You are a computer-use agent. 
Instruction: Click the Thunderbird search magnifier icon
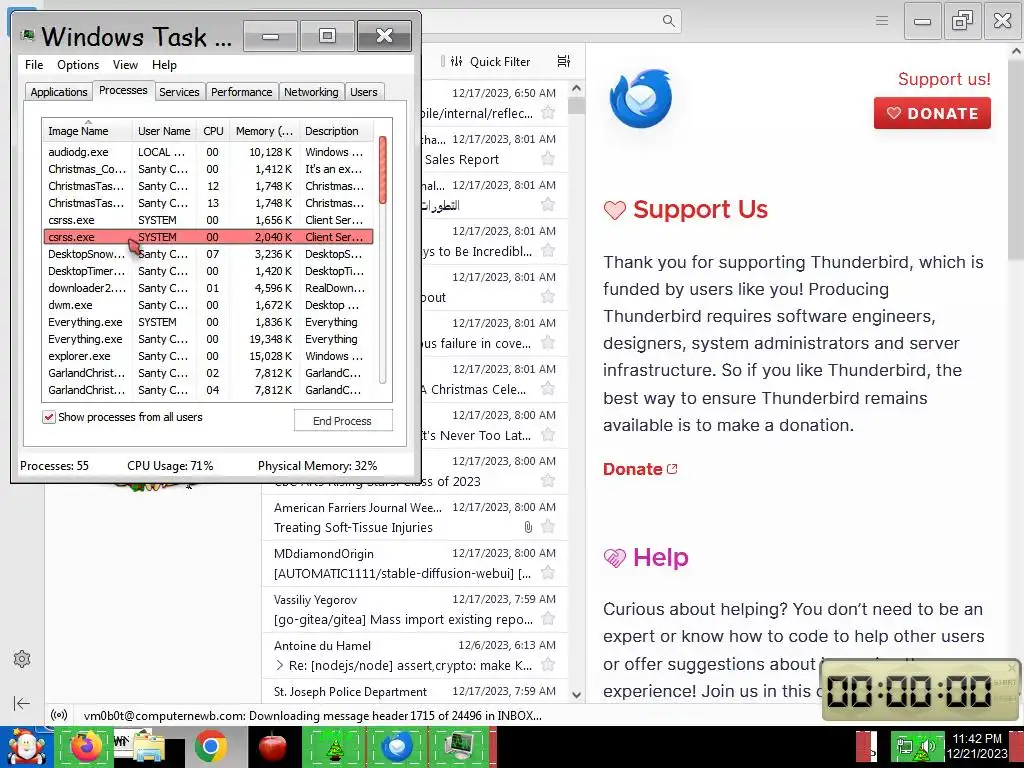(668, 21)
